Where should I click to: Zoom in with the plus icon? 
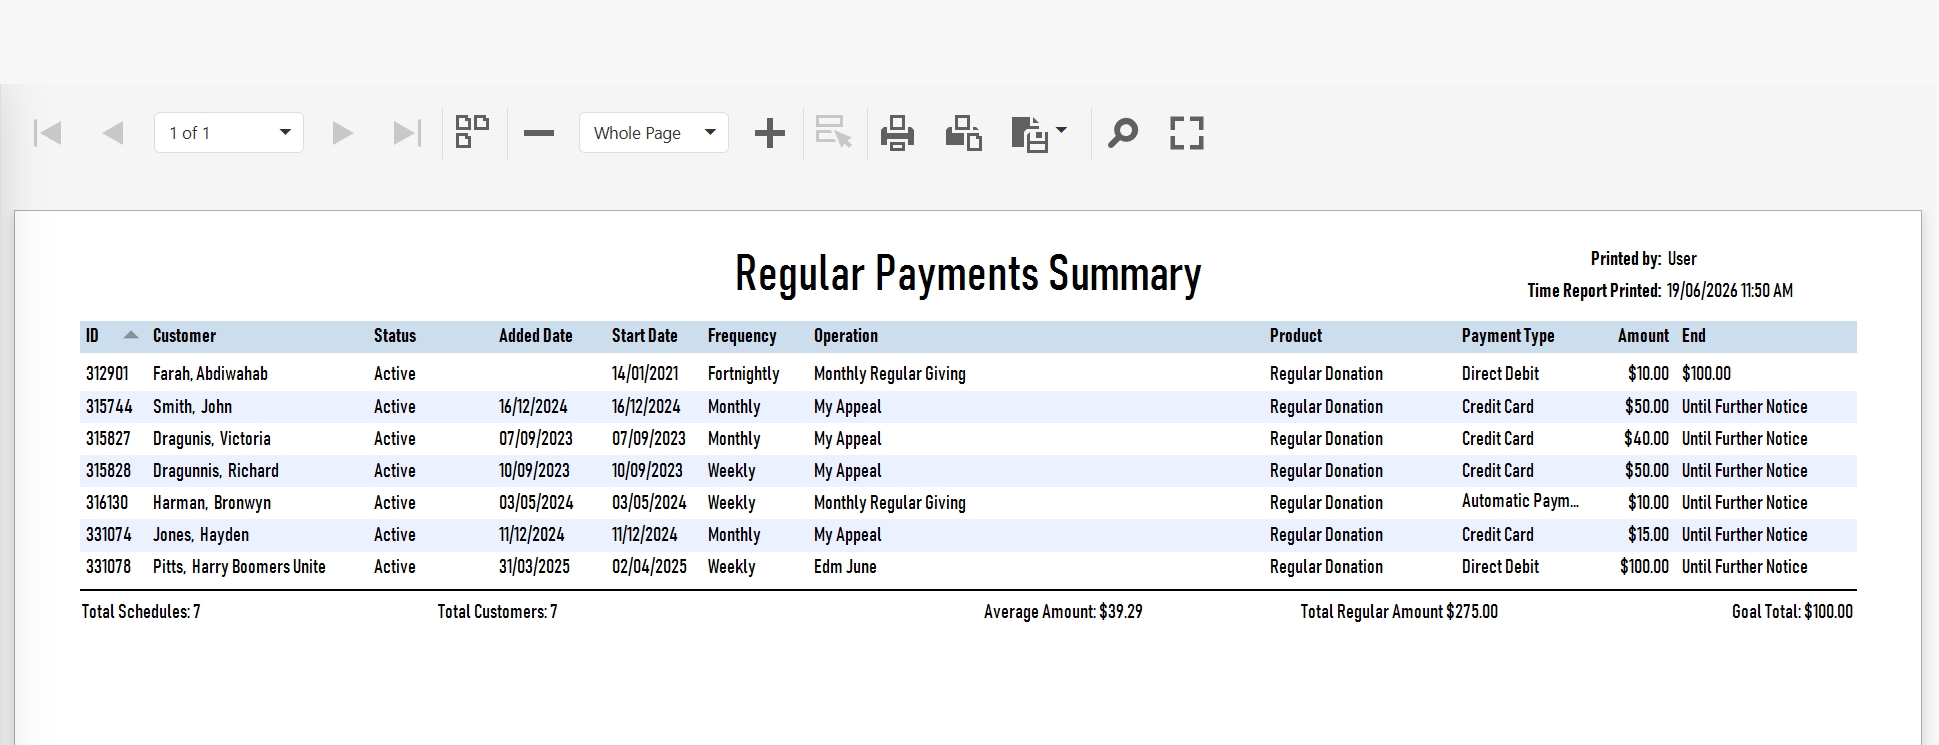(769, 133)
